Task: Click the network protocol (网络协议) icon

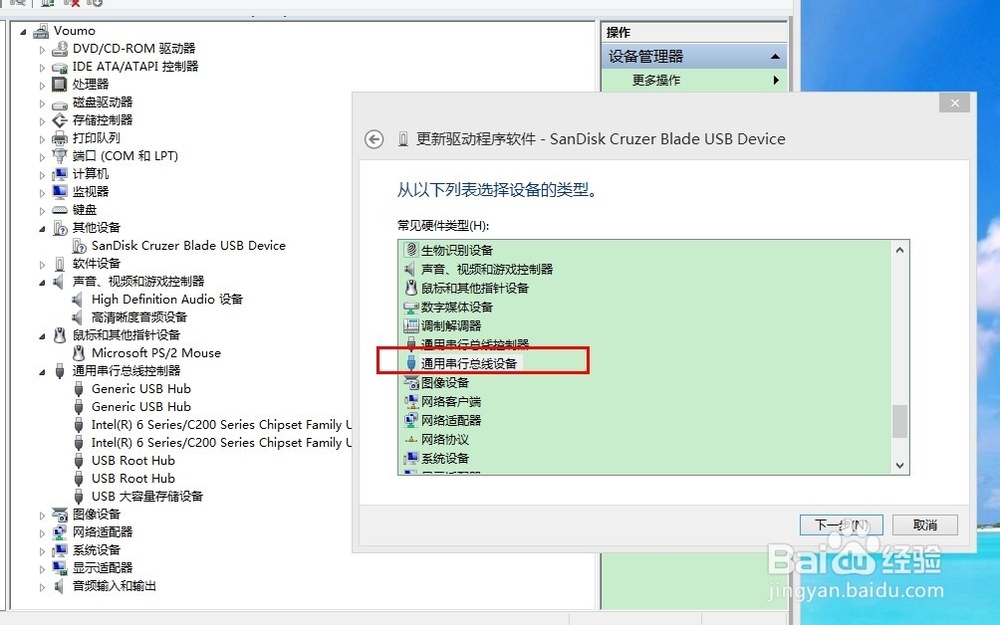Action: point(411,439)
